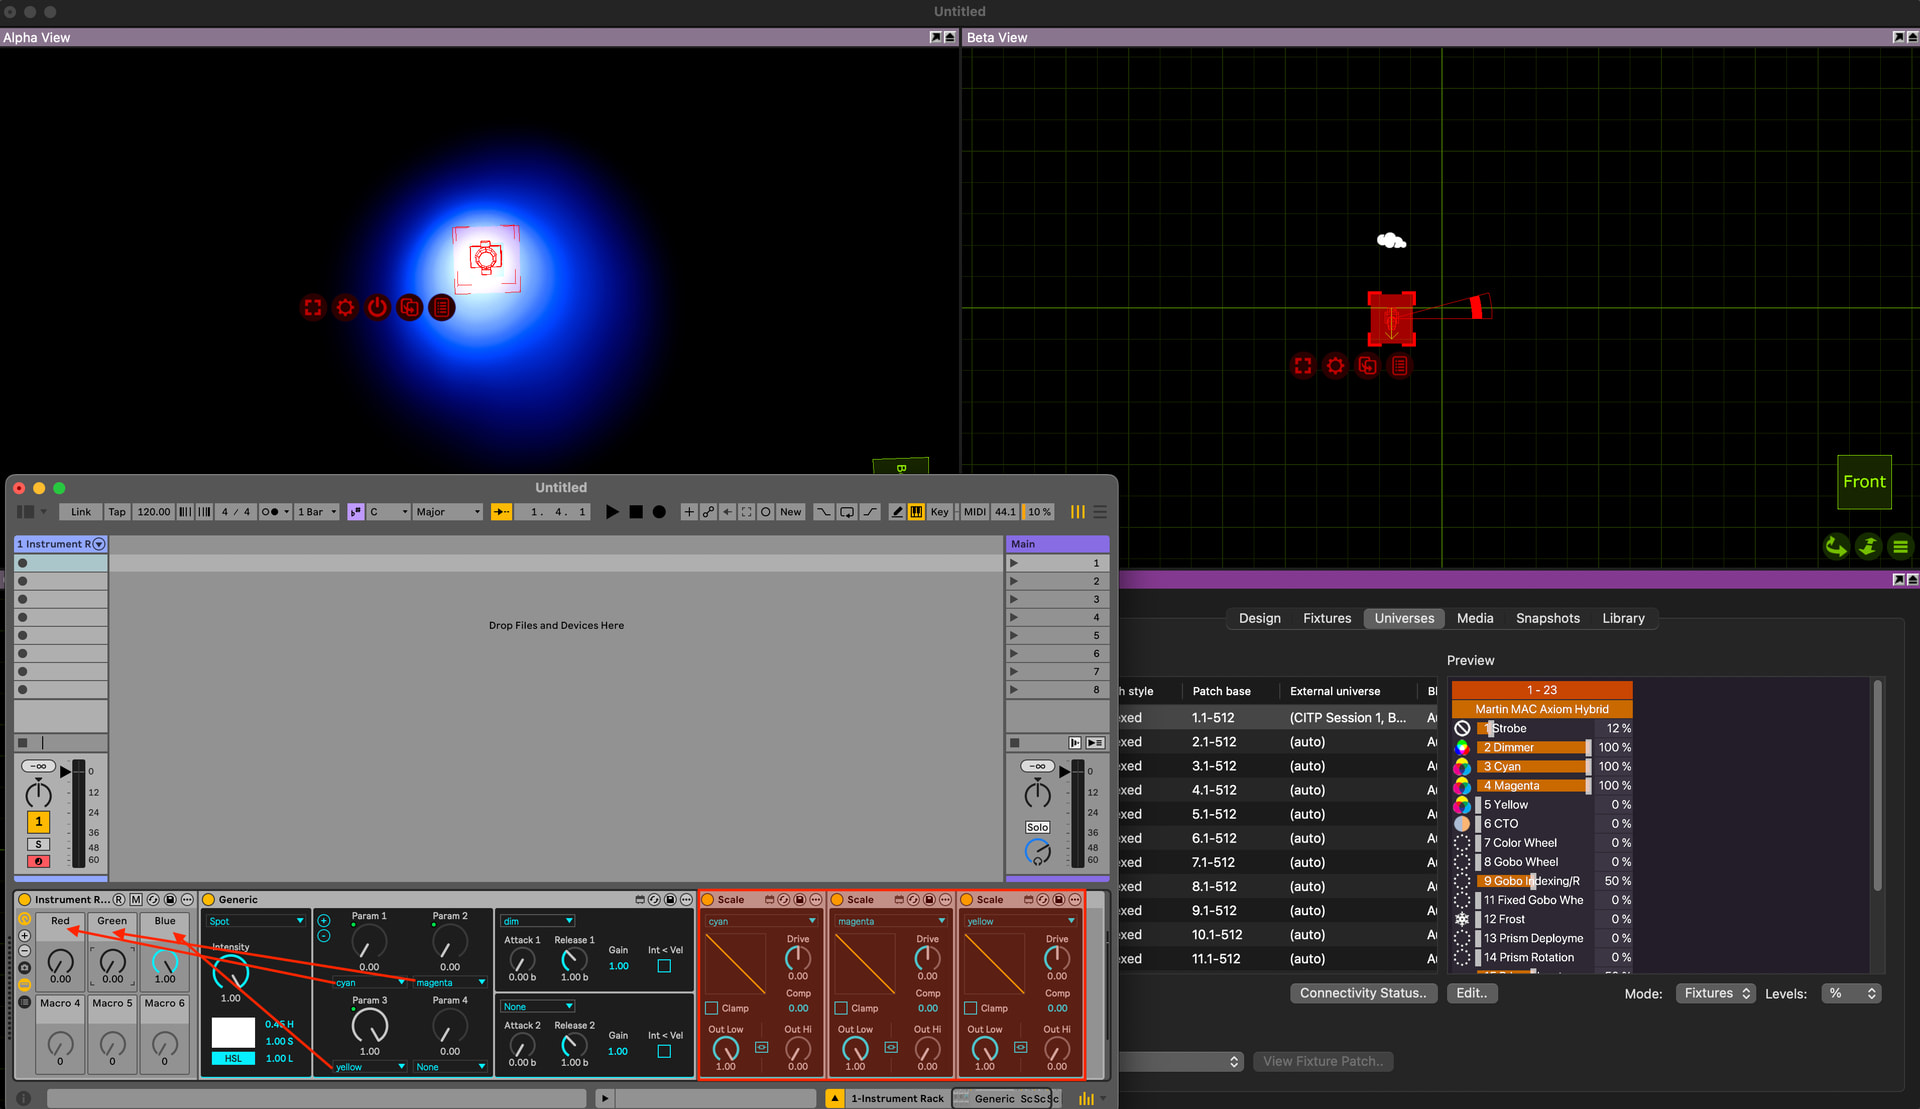Enable the Clamp checkbox in cyan Scale device
This screenshot has height=1109, width=1920.
pyautogui.click(x=712, y=1008)
